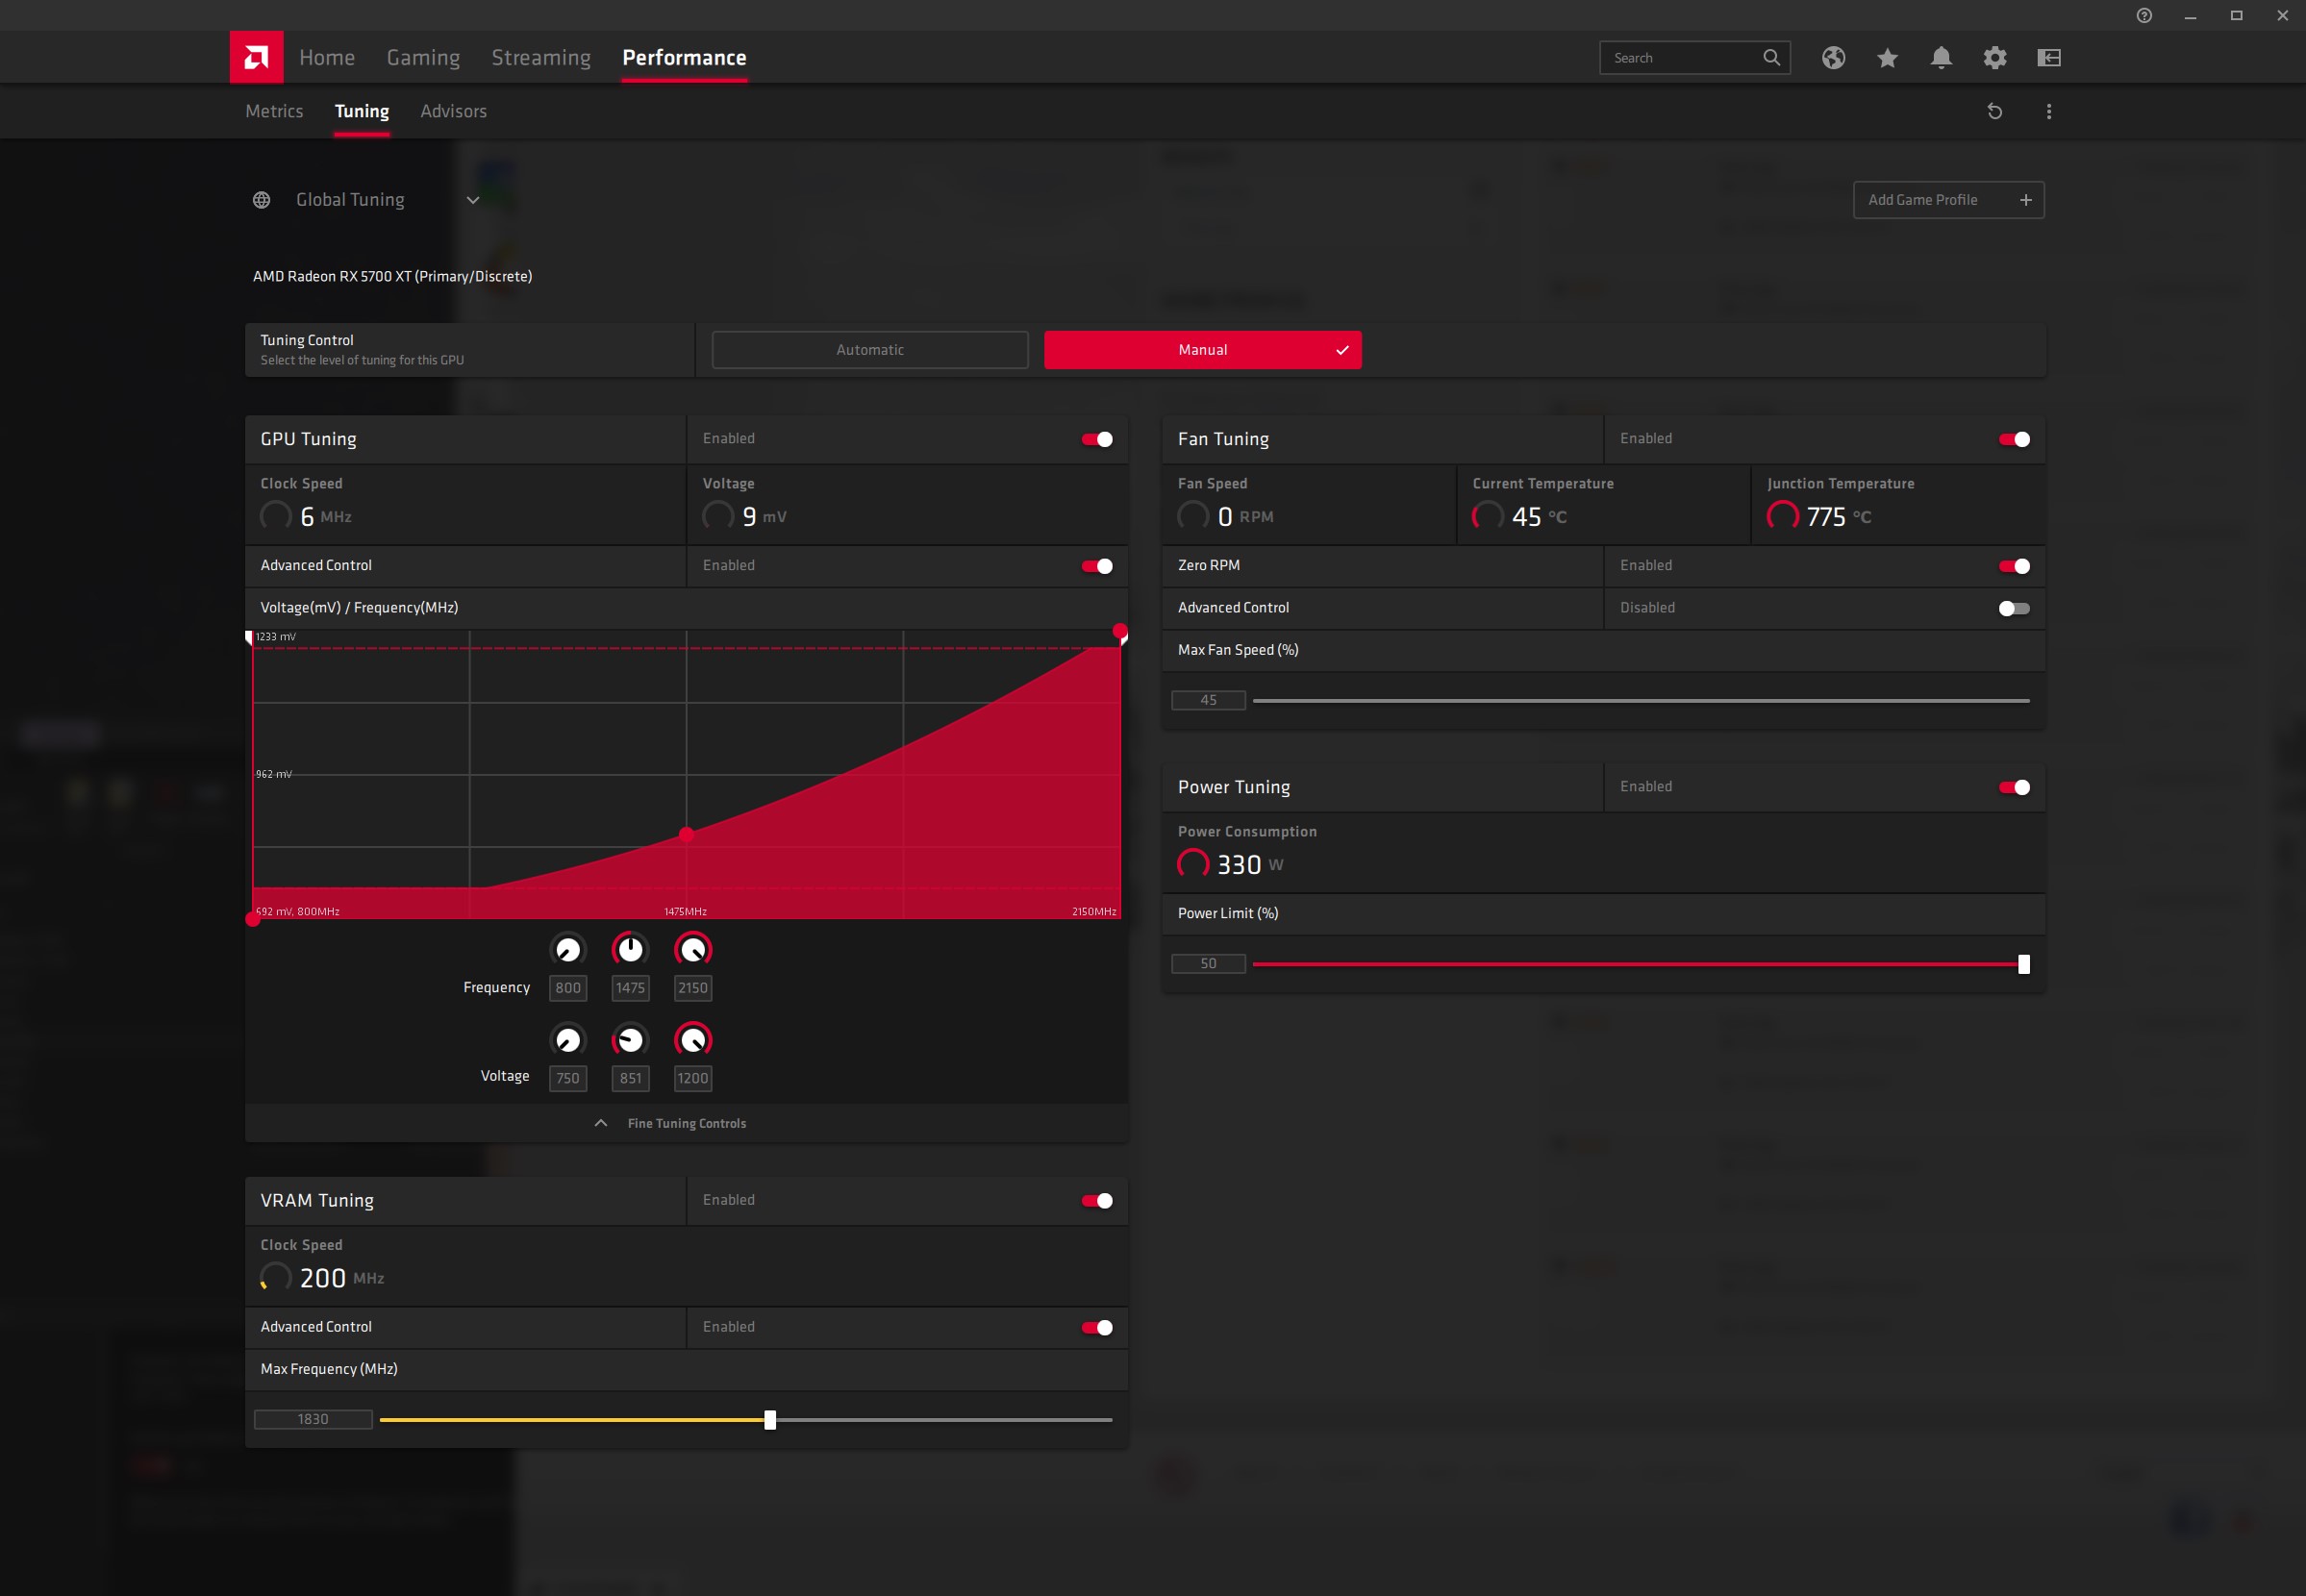This screenshot has width=2306, height=1596.
Task: Click the VRAM Clock Speed gauge icon
Action: (275, 1278)
